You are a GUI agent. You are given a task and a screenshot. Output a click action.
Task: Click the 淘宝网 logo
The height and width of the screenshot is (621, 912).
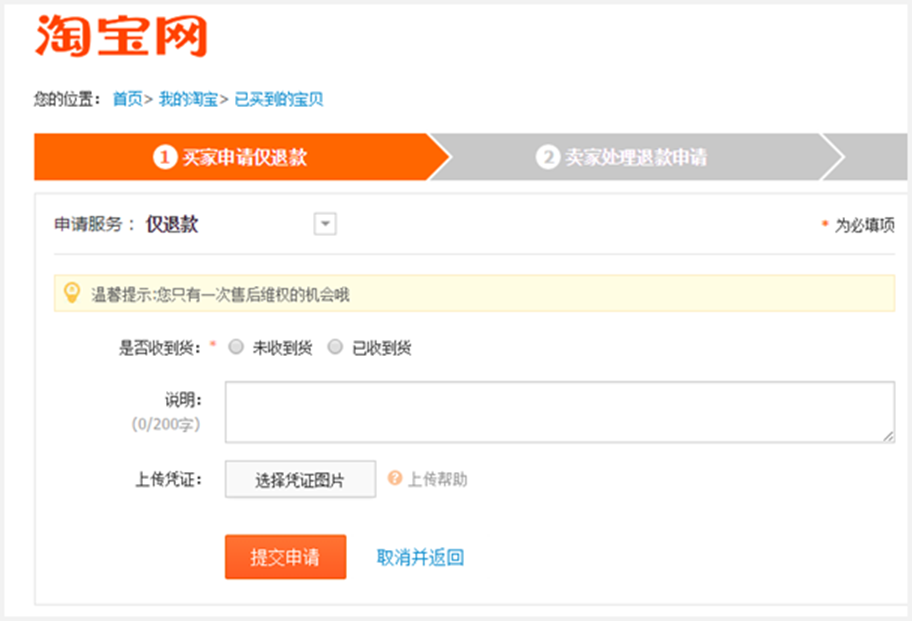121,36
